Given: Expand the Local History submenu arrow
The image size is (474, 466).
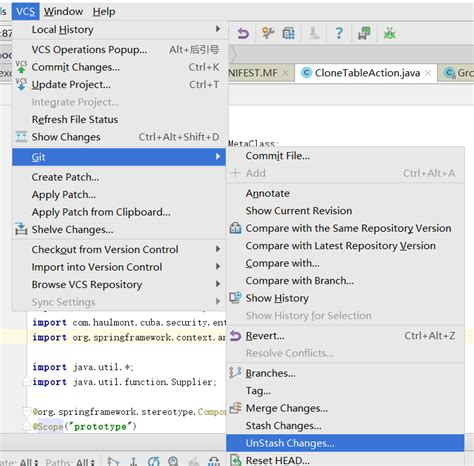Looking at the screenshot, I should coord(218,29).
